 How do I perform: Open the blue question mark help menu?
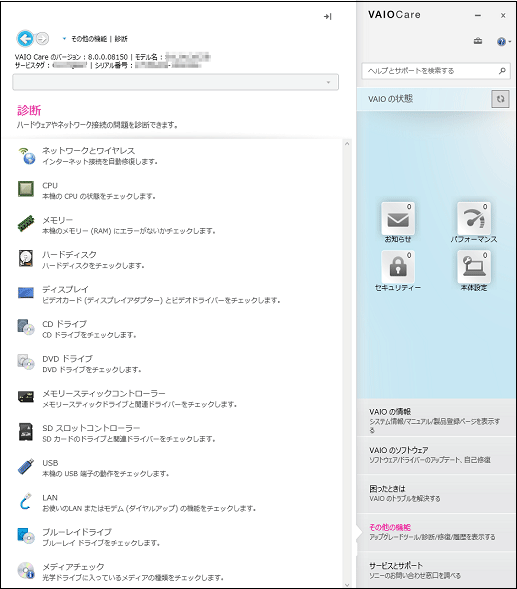[503, 41]
